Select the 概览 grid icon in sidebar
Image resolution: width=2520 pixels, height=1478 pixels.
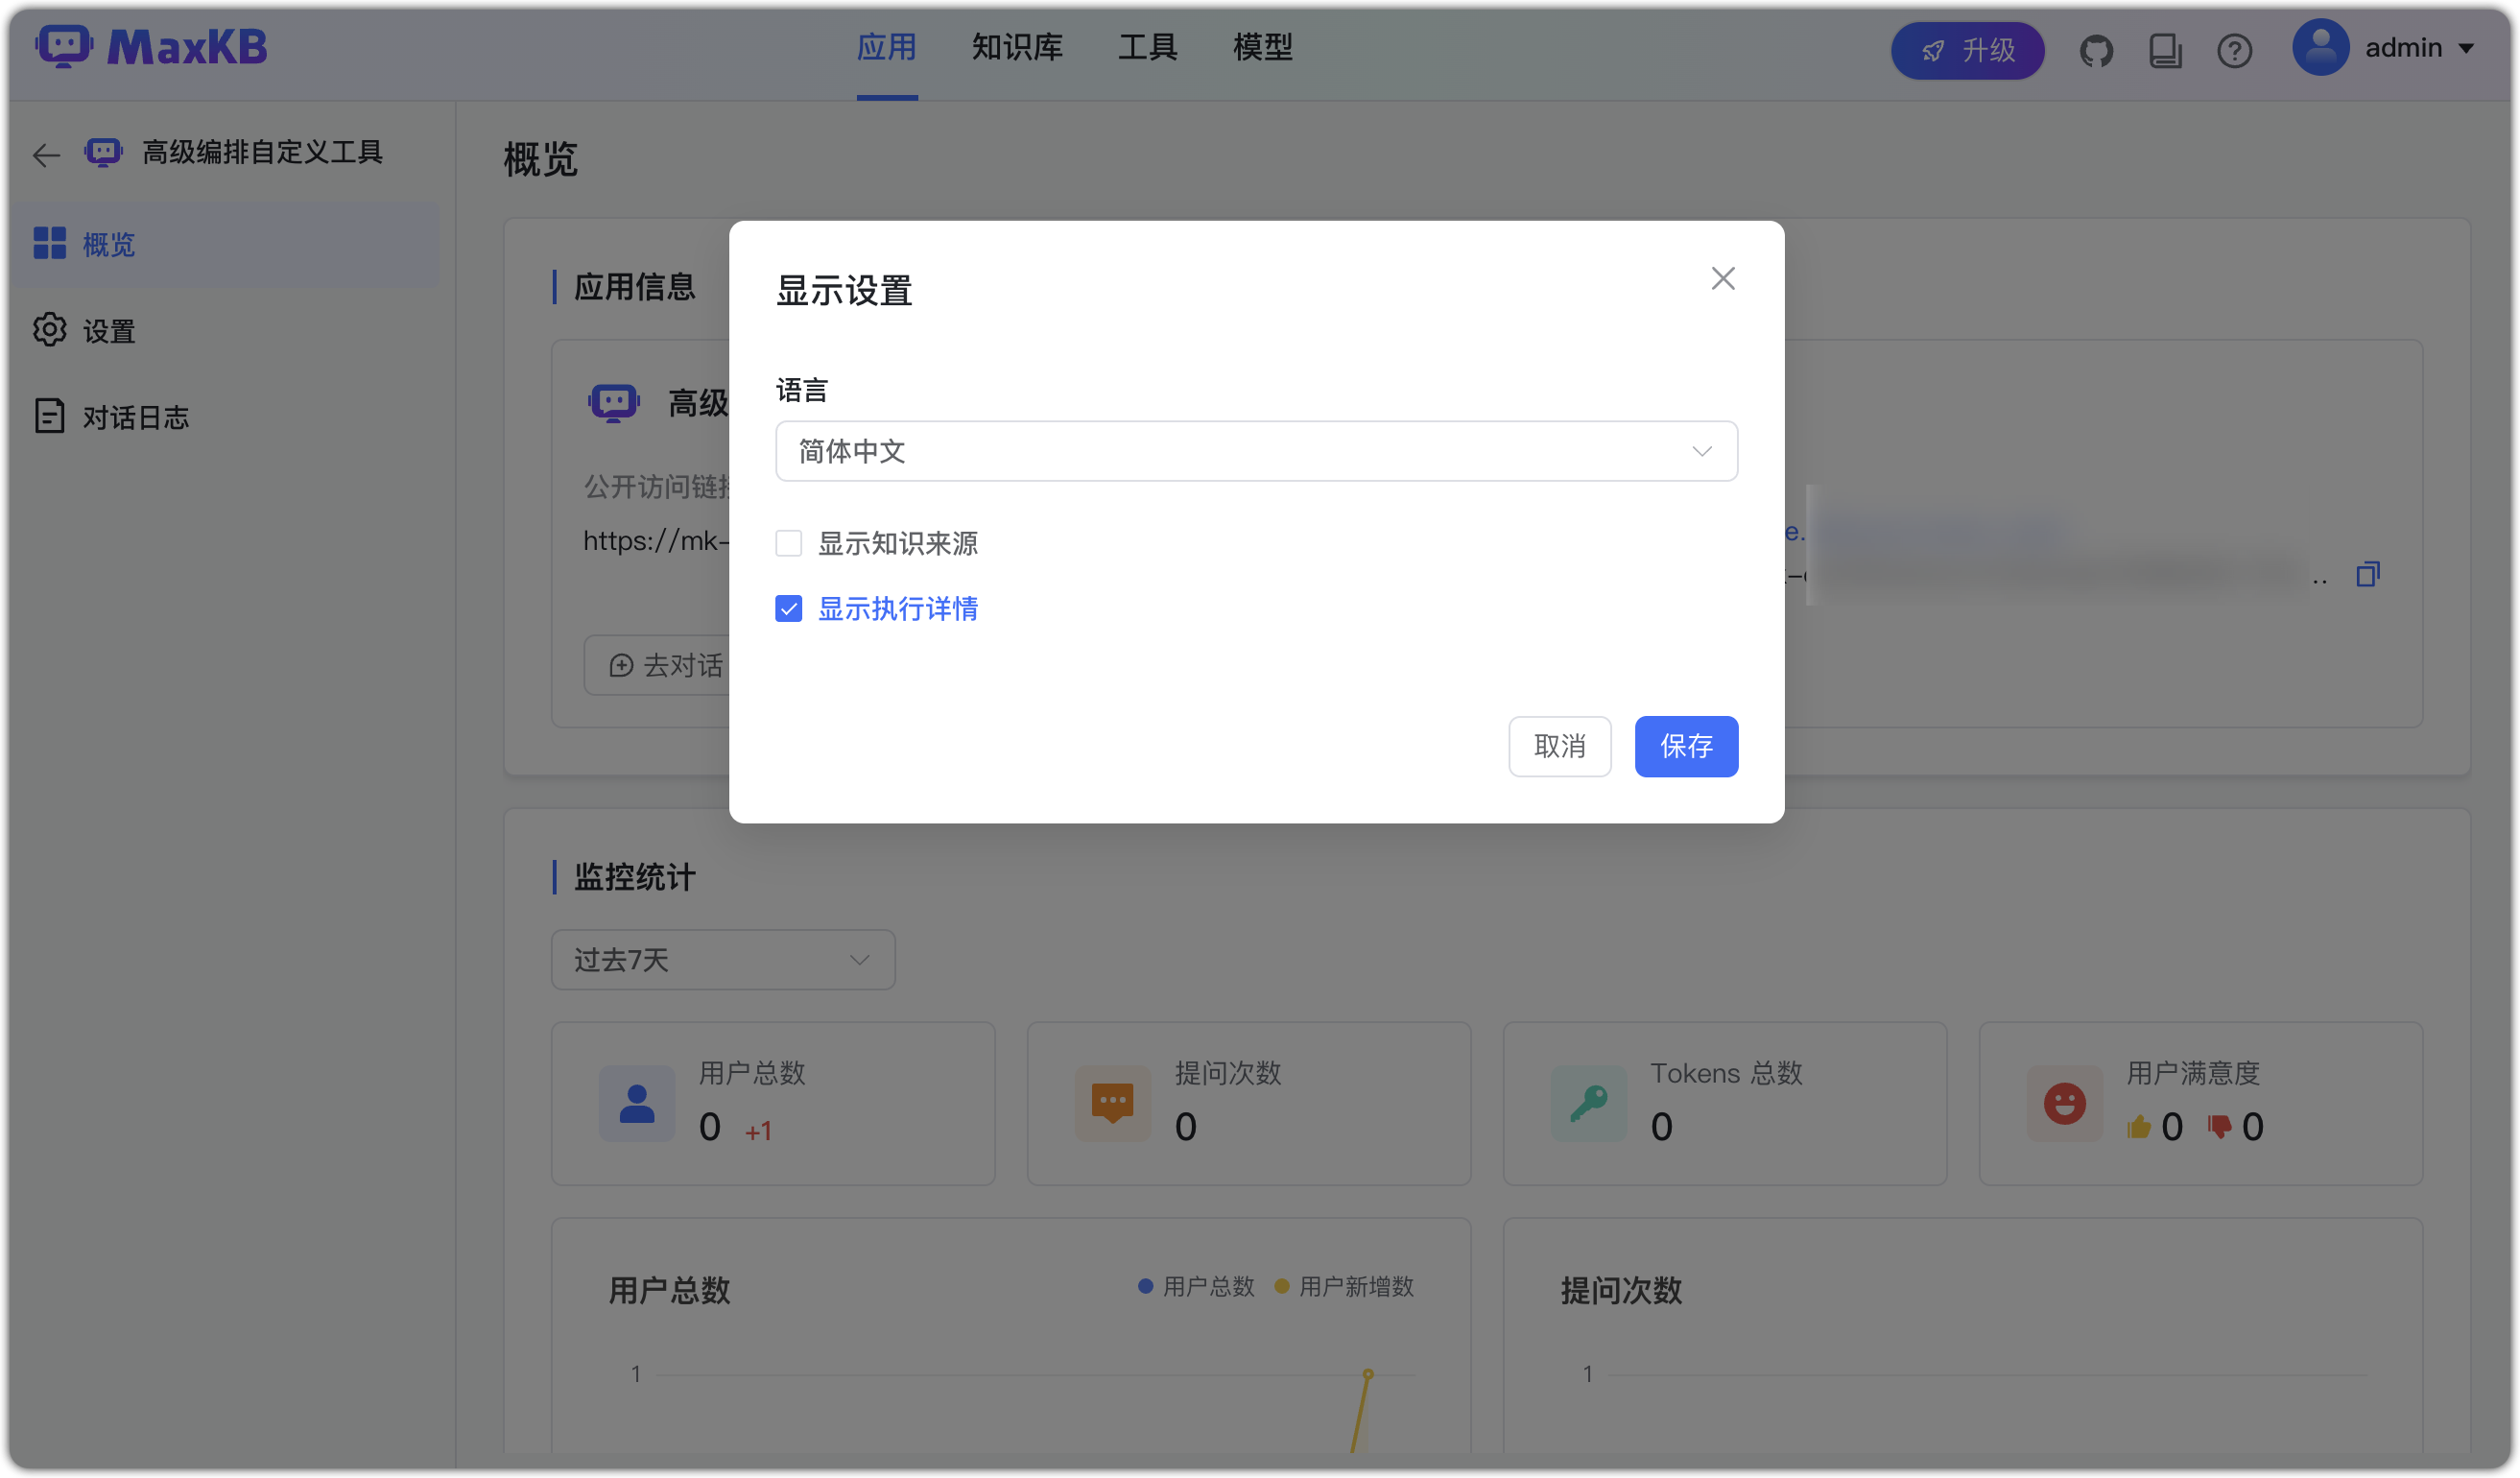pos(50,244)
